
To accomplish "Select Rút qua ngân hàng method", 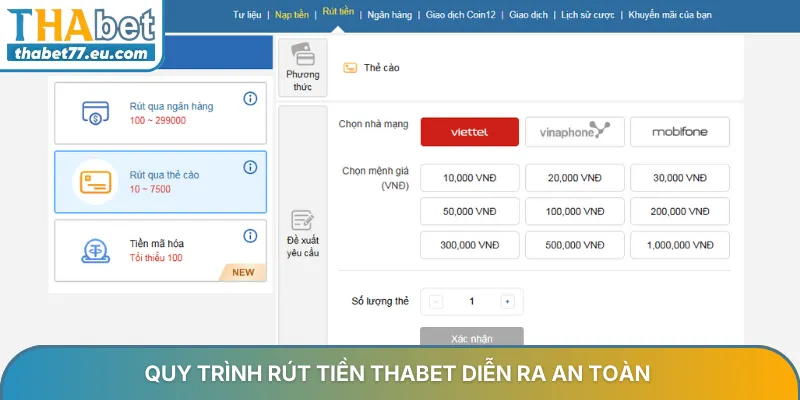I will [x=160, y=113].
